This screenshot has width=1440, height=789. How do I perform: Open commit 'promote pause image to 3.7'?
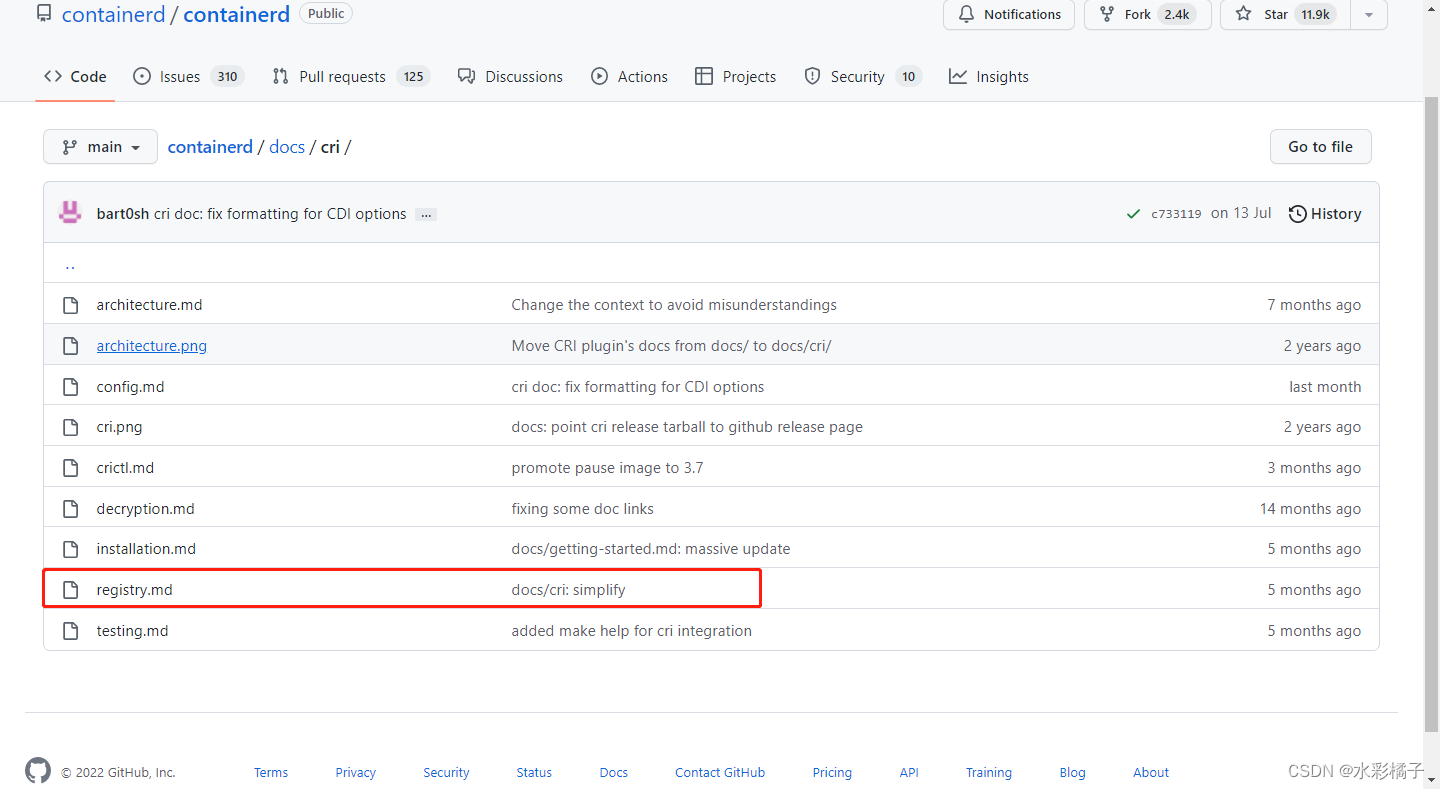[607, 468]
